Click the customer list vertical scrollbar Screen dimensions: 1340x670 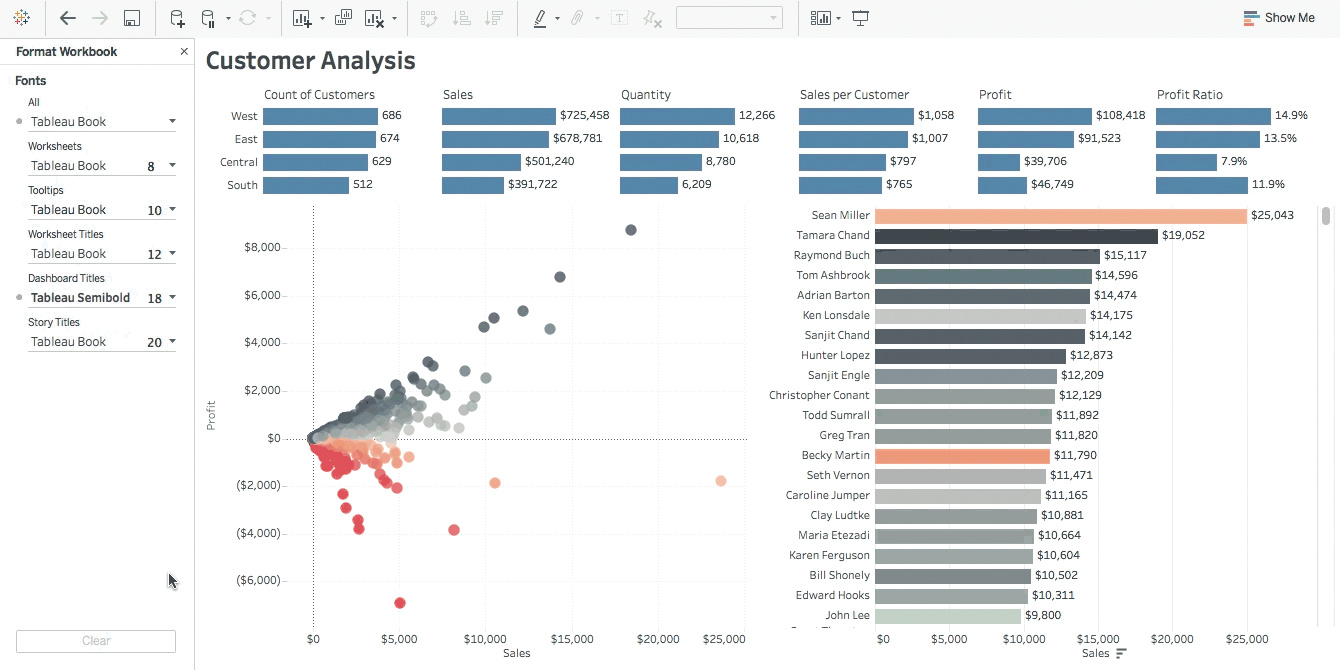click(1326, 216)
